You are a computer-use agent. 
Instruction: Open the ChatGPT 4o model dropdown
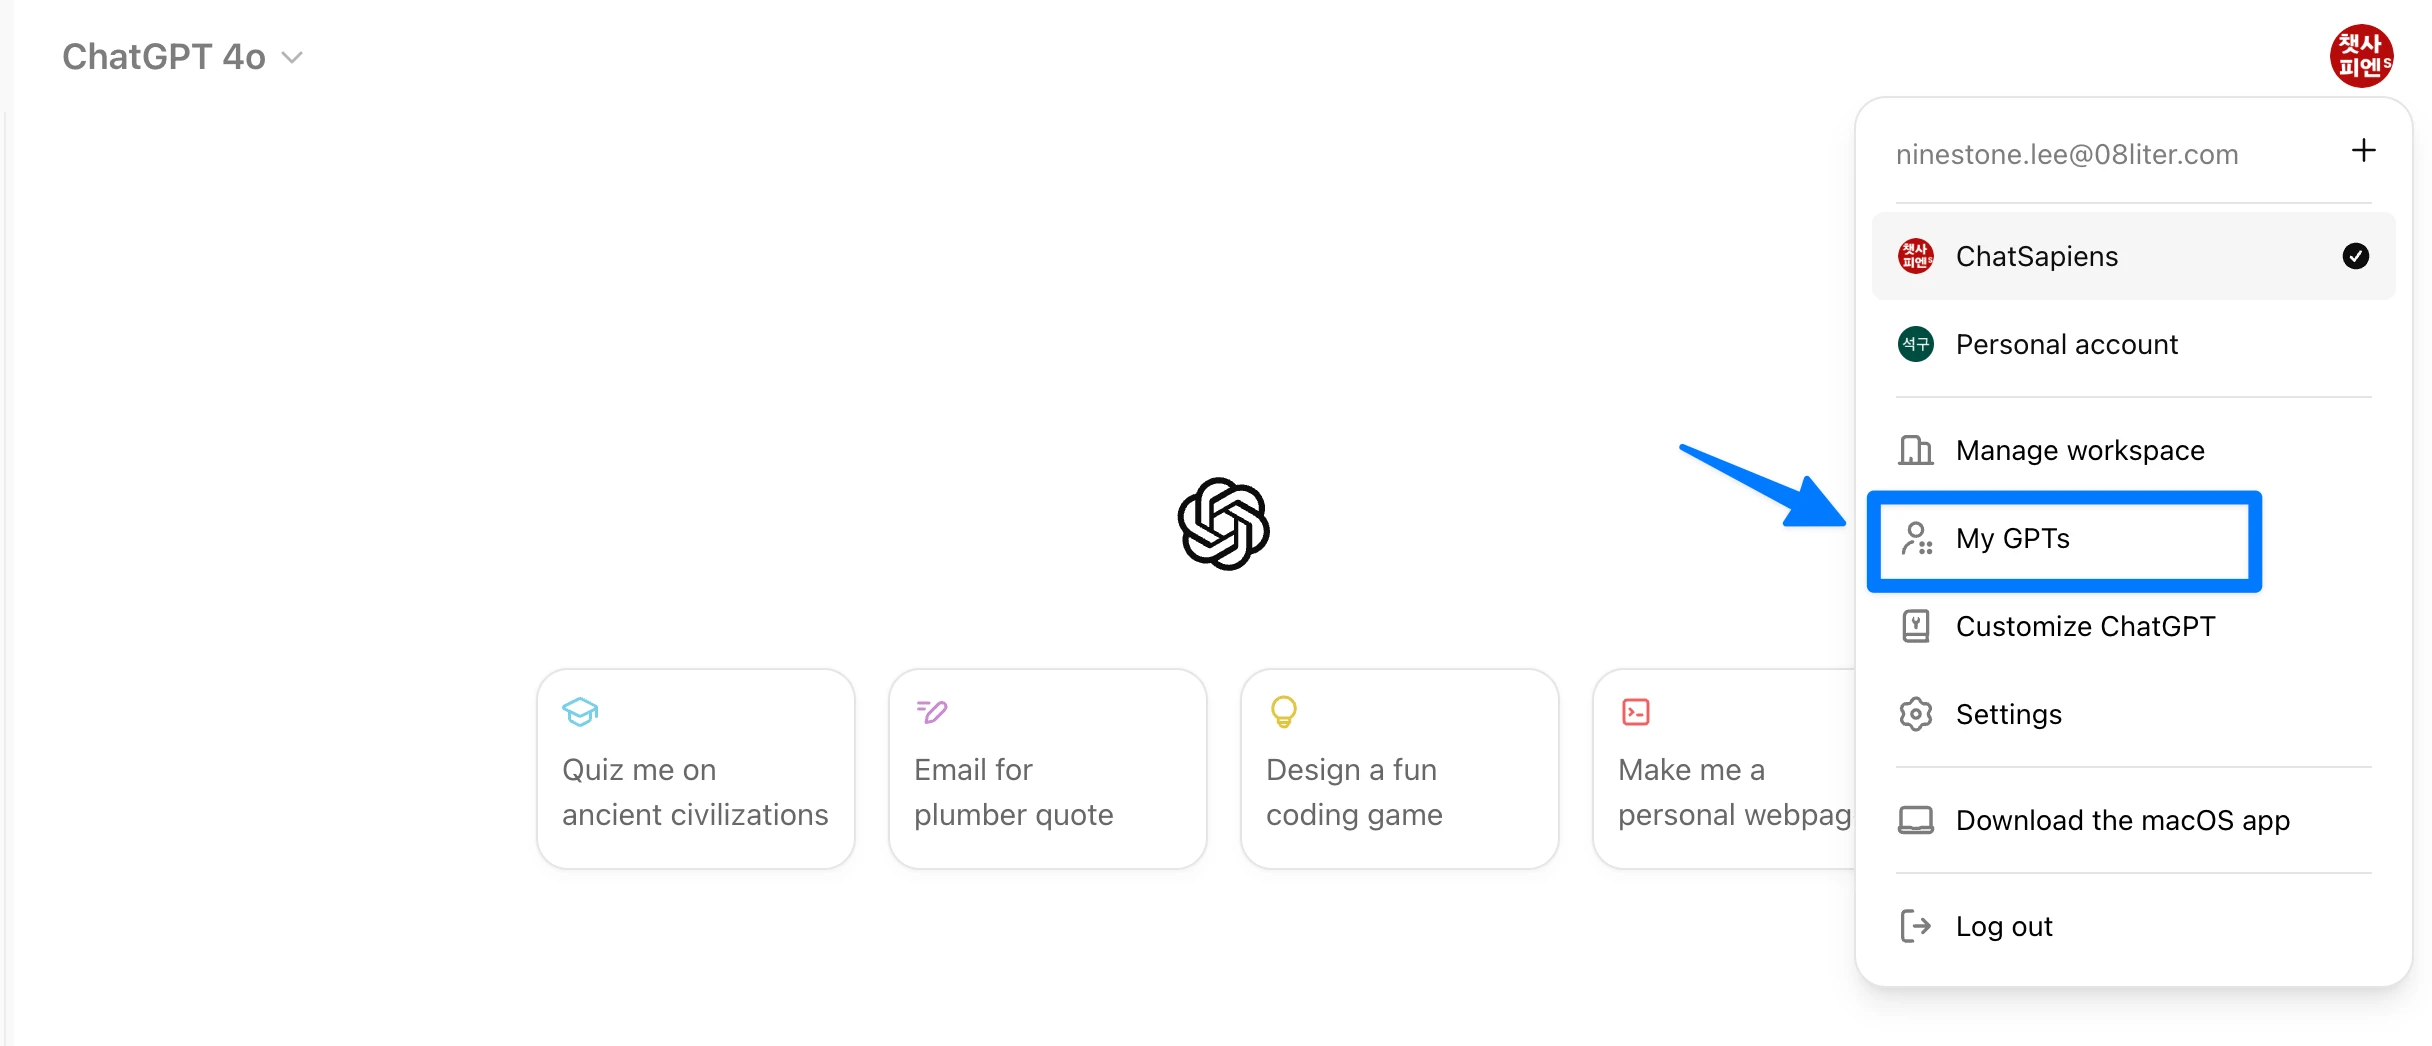pos(182,57)
